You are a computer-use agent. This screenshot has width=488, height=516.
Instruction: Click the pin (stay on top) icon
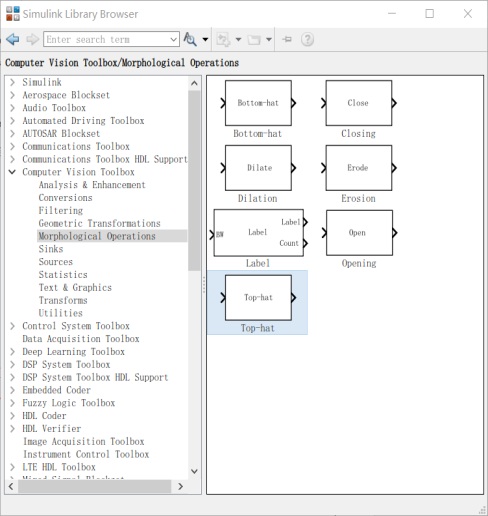287,39
